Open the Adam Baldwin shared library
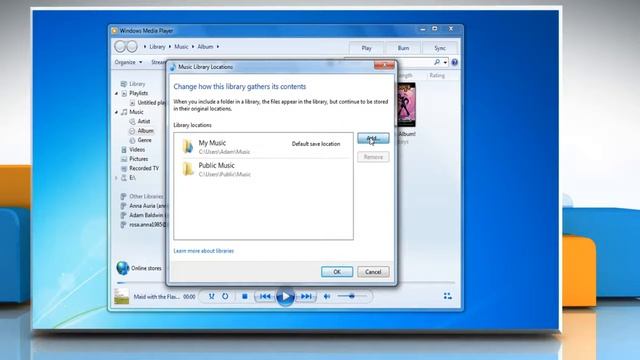This screenshot has height=360, width=640. [148, 216]
